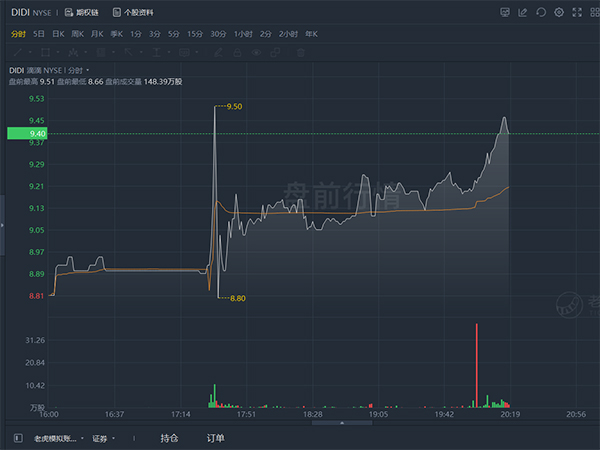This screenshot has width=600, height=450.
Task: Switch to the 年K chart tab
Action: pyautogui.click(x=311, y=34)
